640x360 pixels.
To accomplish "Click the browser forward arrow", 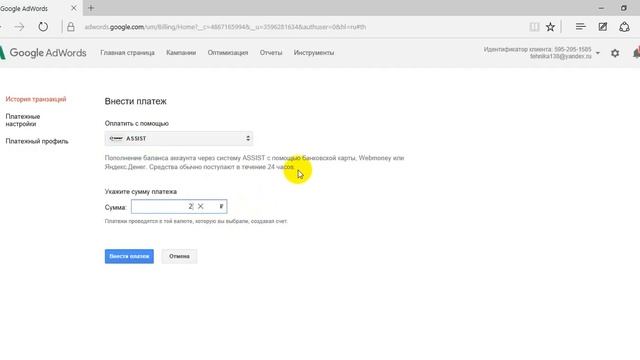I will [19, 27].
